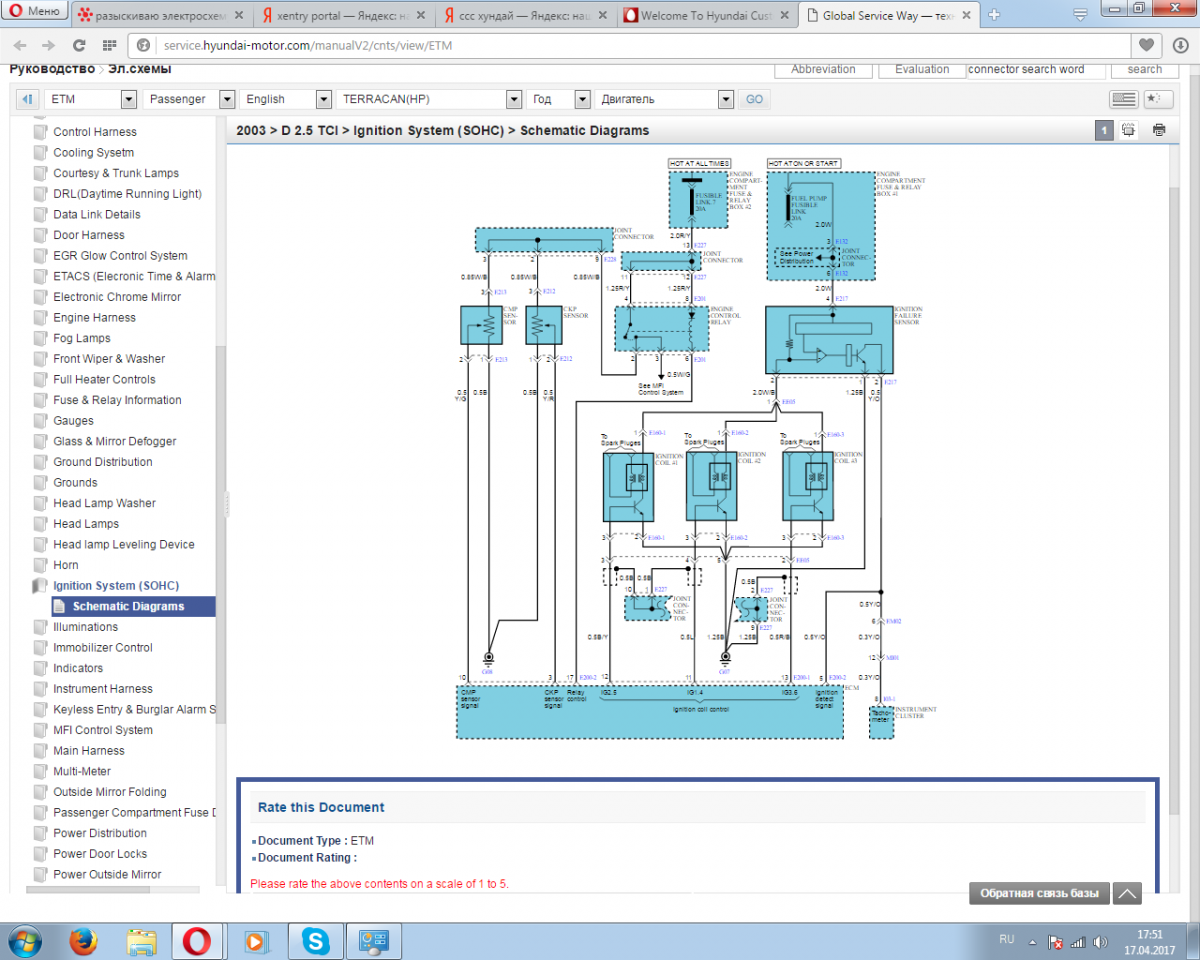Image resolution: width=1200 pixels, height=960 pixels.
Task: Click the Fog Lamps book icon
Action: pyautogui.click(x=40, y=338)
